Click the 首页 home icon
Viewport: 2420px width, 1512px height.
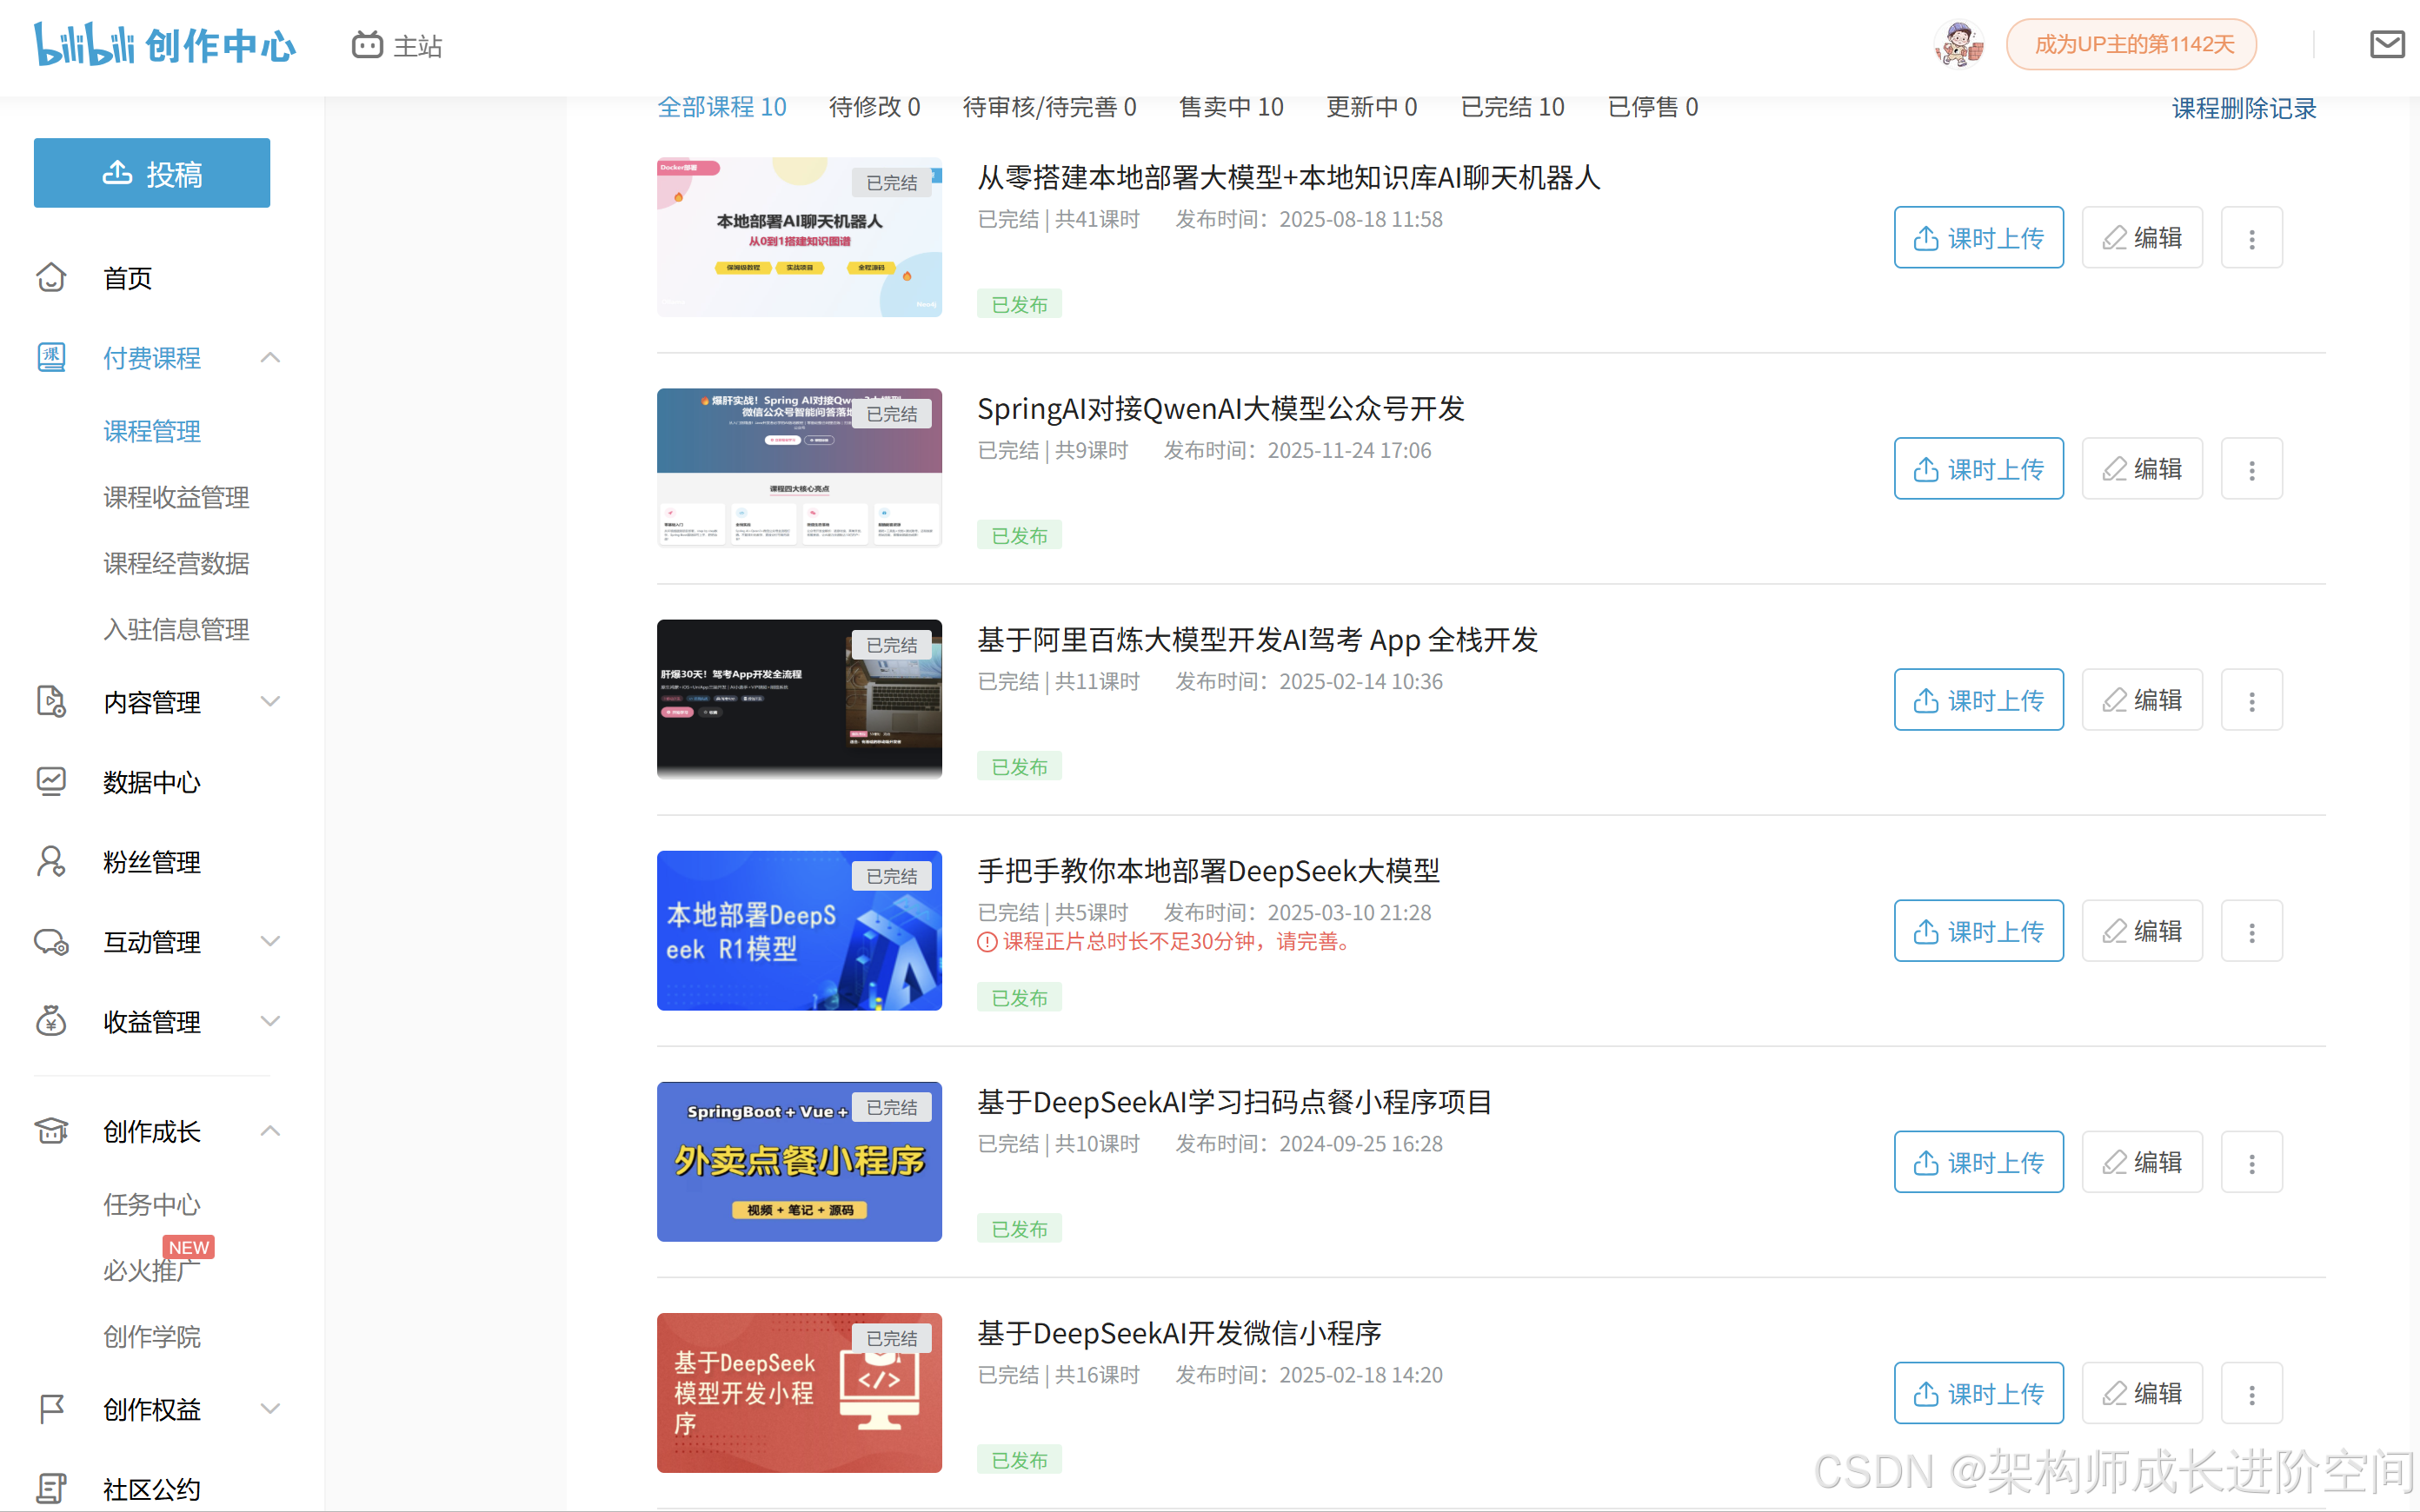tap(51, 278)
